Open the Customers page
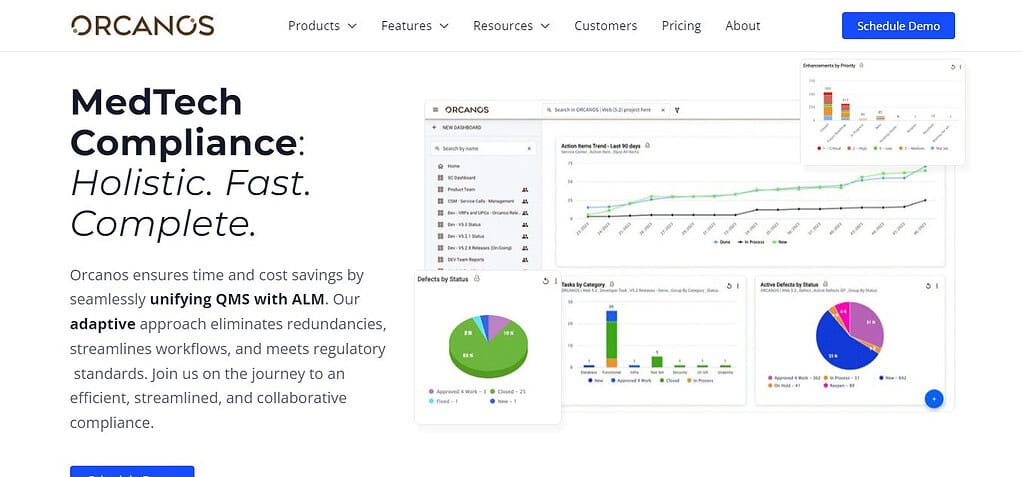The width and height of the screenshot is (1023, 477). (605, 26)
